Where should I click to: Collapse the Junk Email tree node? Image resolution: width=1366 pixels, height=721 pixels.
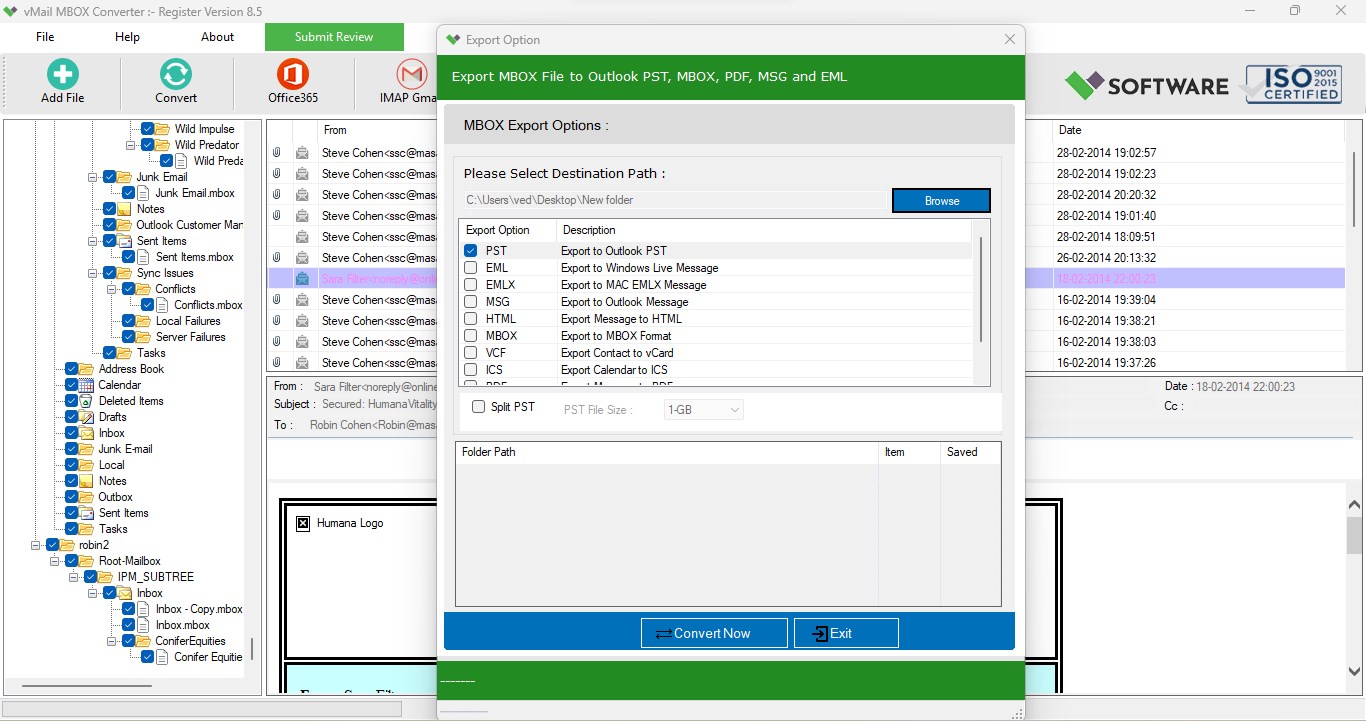(92, 177)
